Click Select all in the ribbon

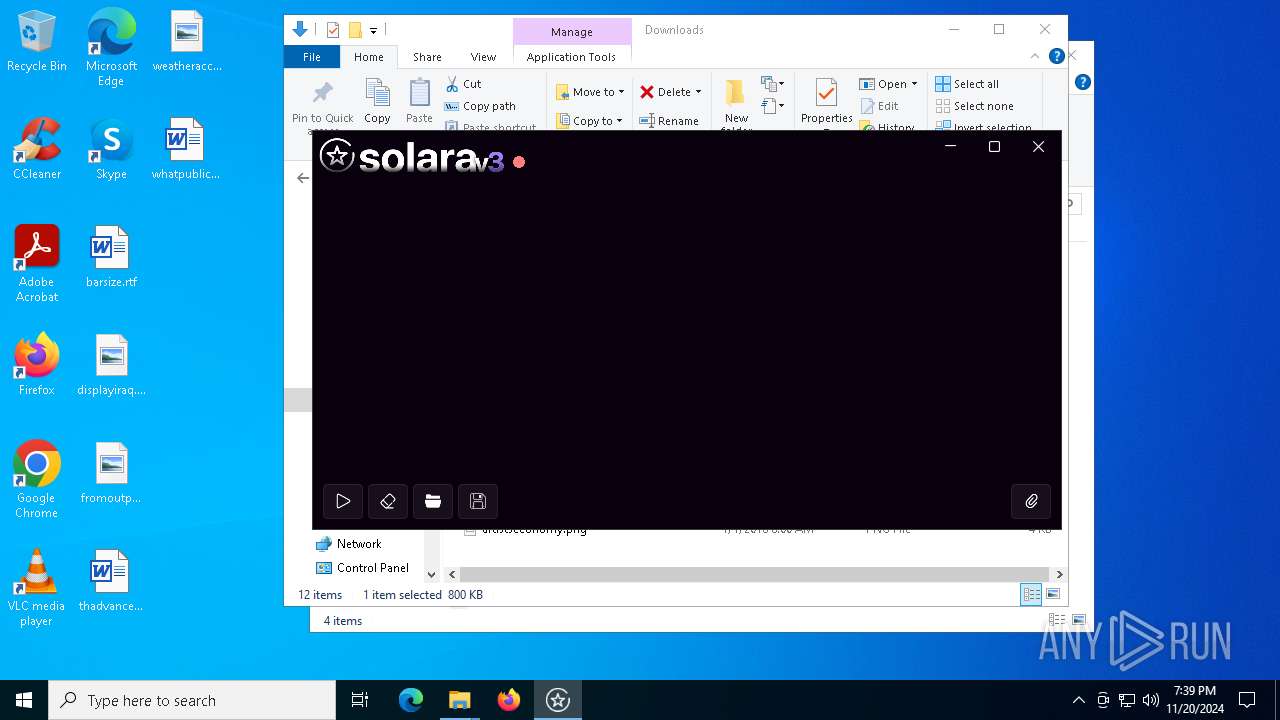point(967,84)
